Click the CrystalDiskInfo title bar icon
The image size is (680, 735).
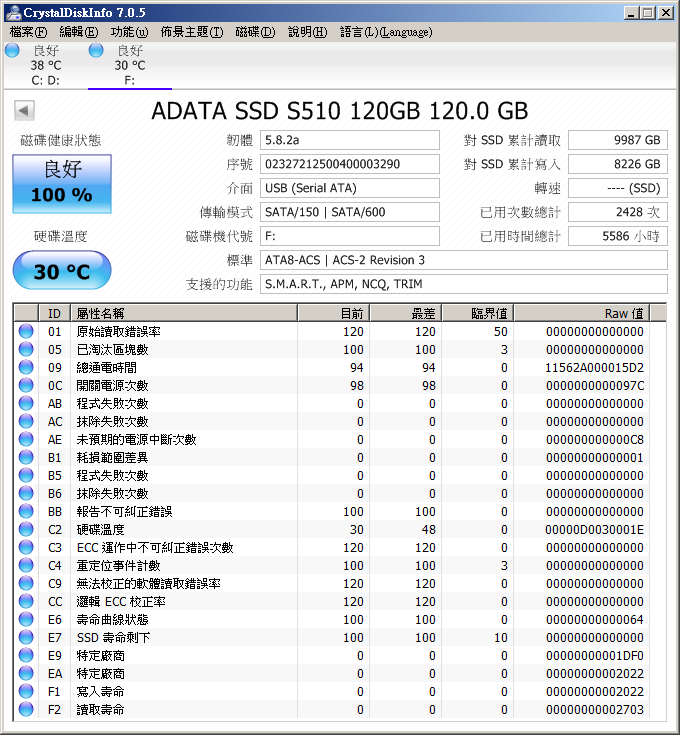tap(13, 13)
